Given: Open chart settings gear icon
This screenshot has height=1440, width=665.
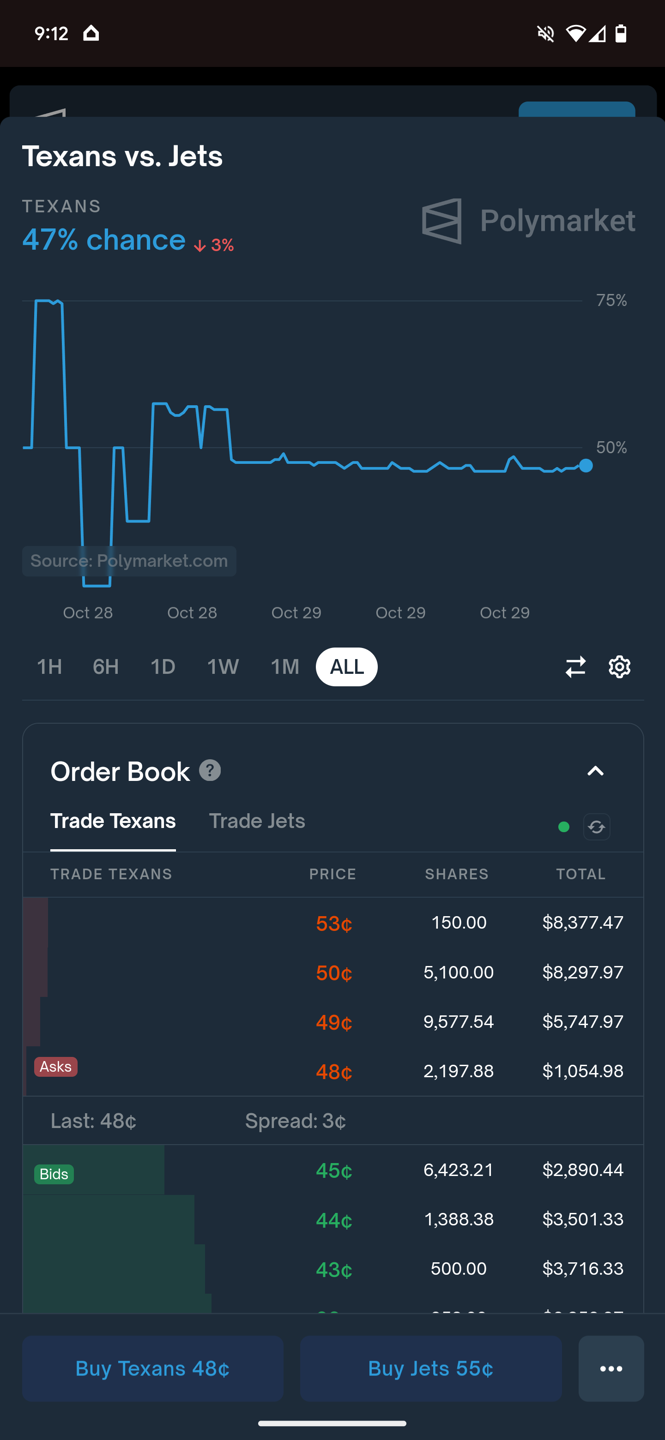Looking at the screenshot, I should point(620,667).
